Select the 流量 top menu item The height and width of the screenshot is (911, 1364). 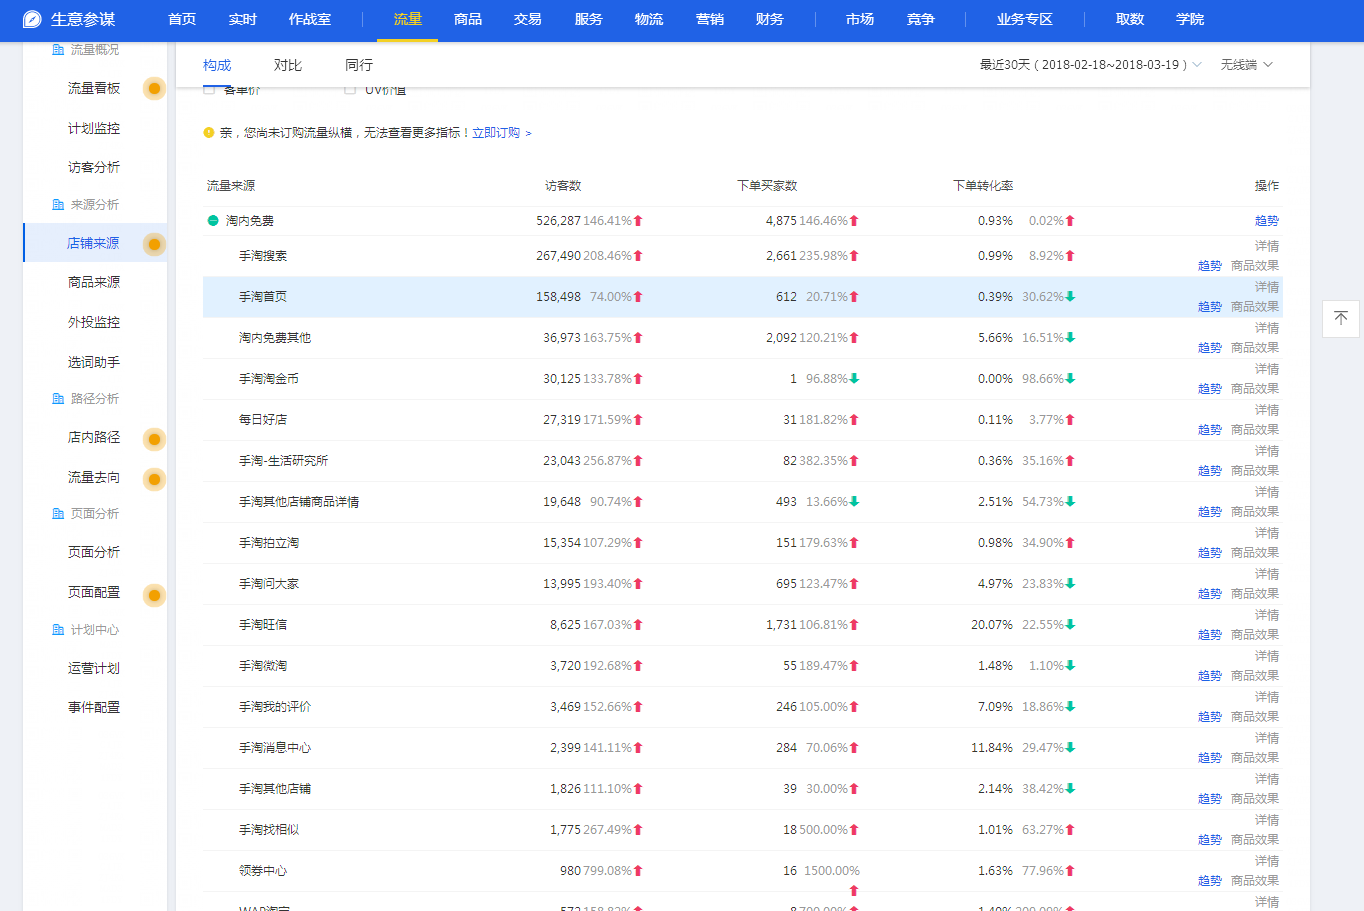tap(408, 19)
